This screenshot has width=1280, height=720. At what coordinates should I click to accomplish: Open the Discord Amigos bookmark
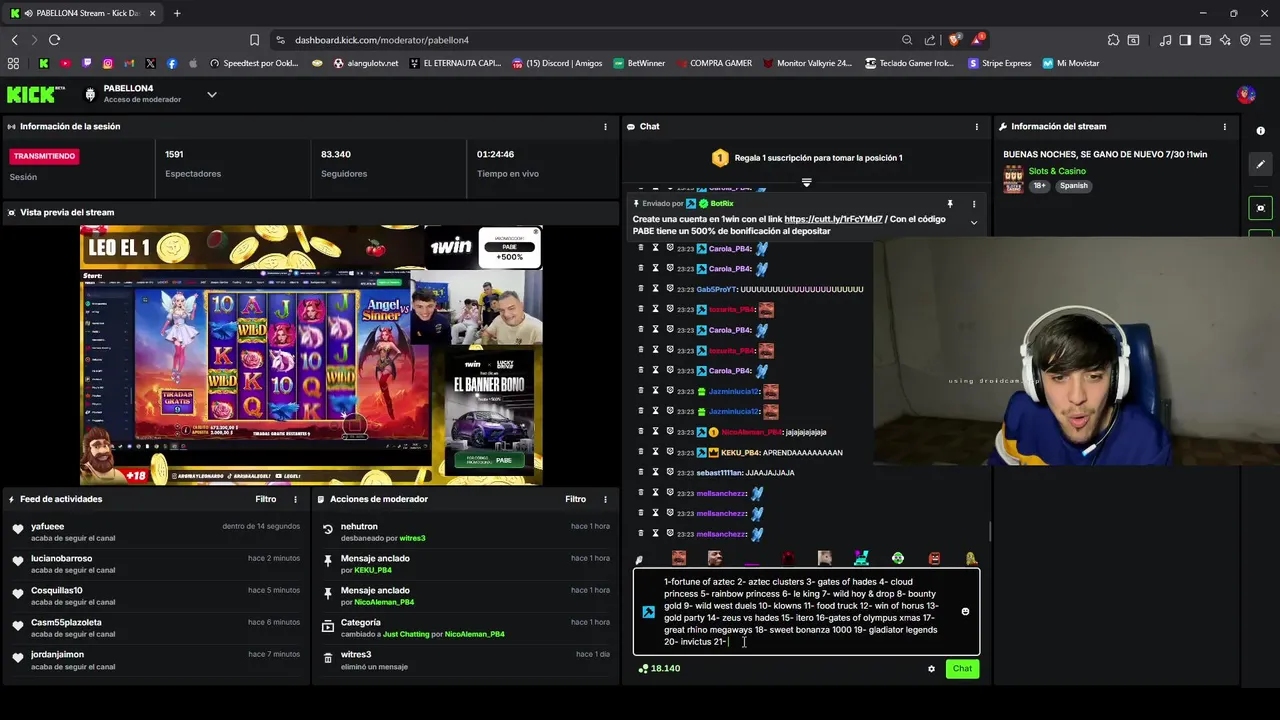click(x=557, y=63)
